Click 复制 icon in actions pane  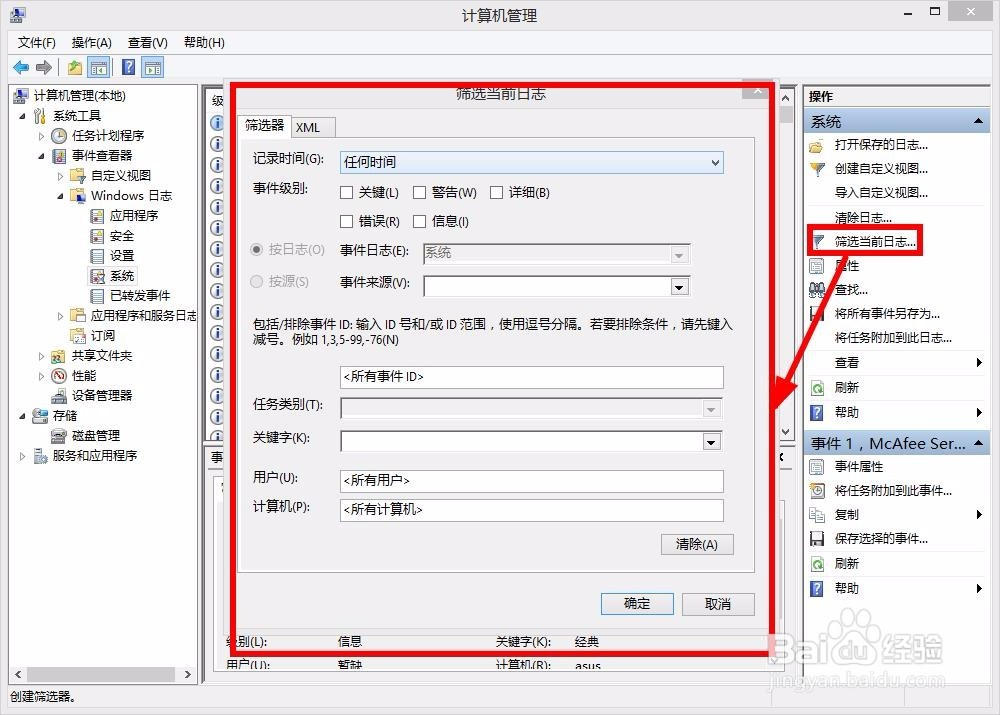point(816,515)
